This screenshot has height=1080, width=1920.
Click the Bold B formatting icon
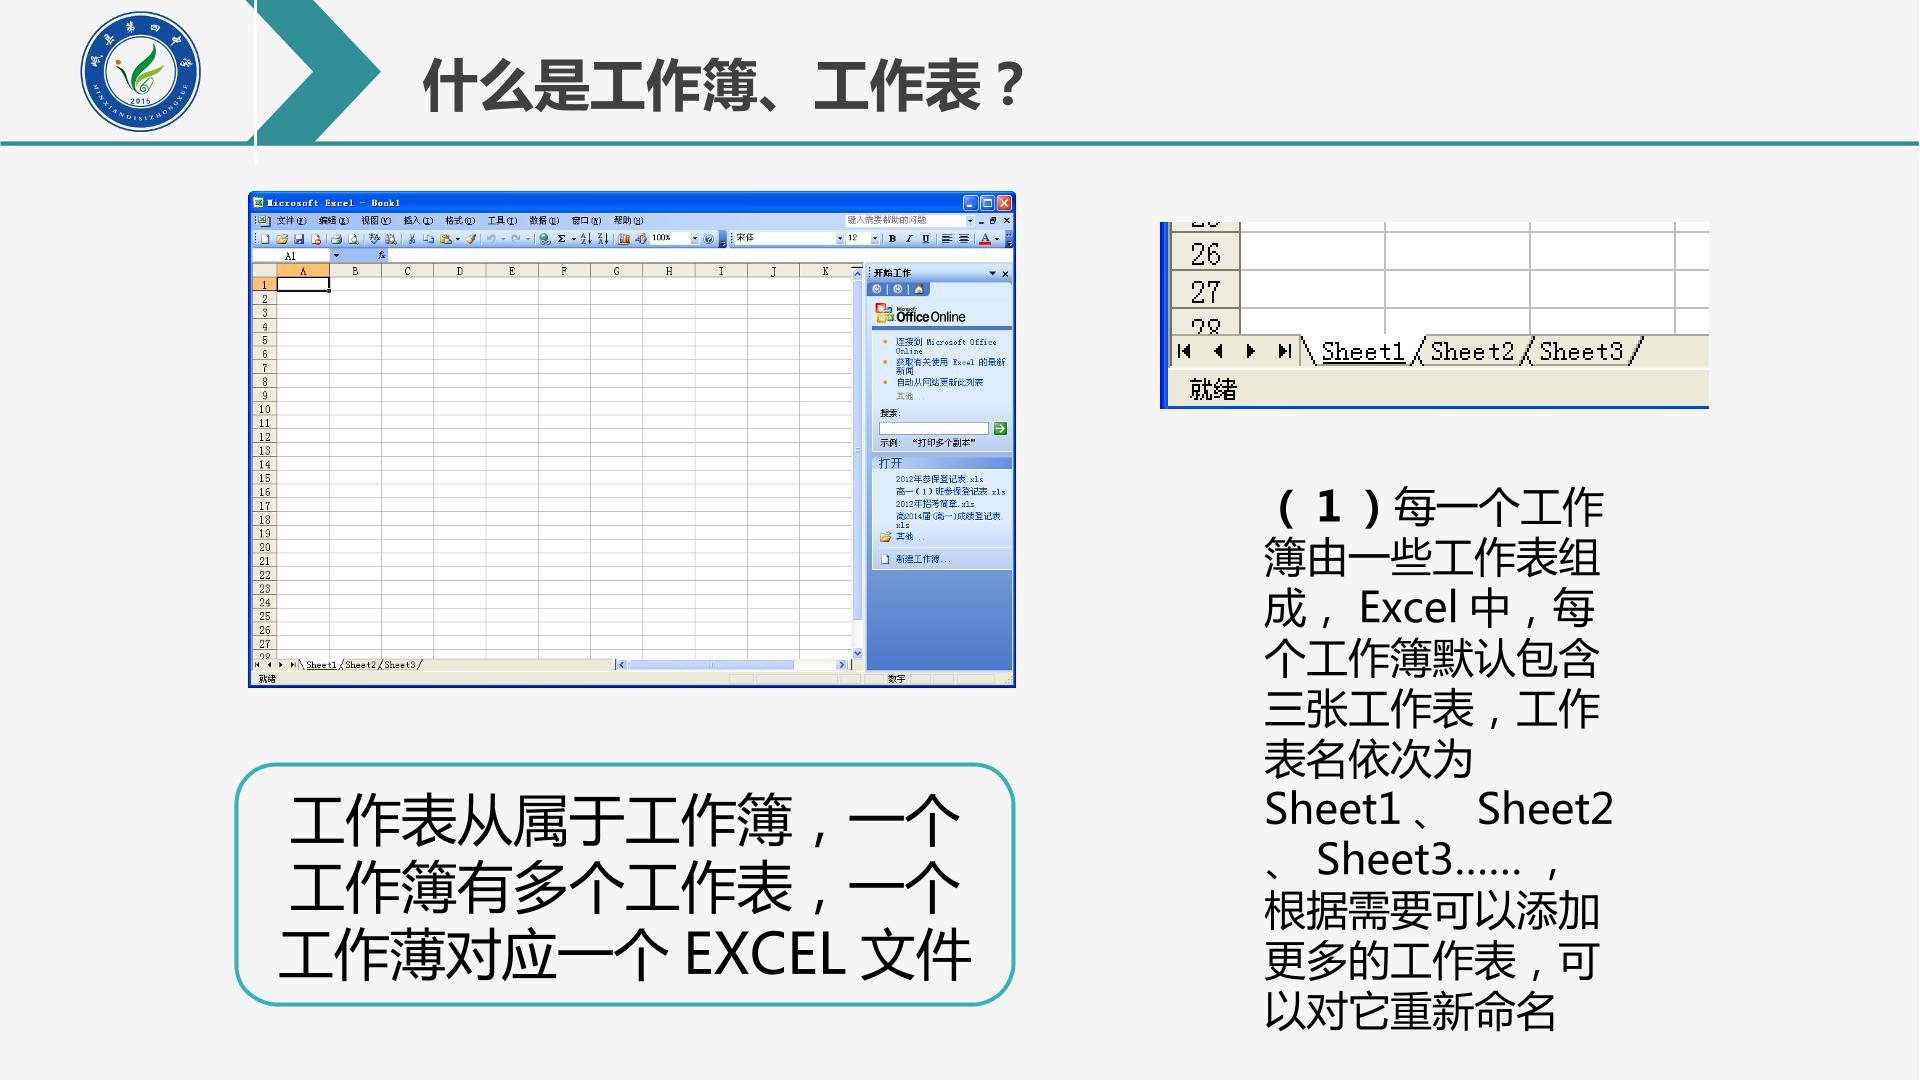tap(892, 239)
